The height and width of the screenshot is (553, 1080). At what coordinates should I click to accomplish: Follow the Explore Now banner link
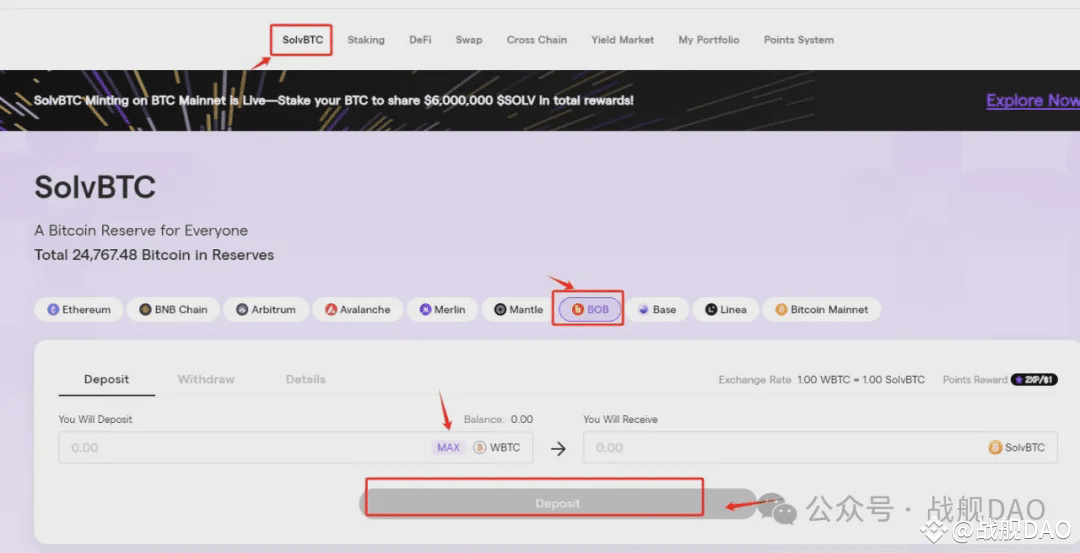pos(1032,101)
